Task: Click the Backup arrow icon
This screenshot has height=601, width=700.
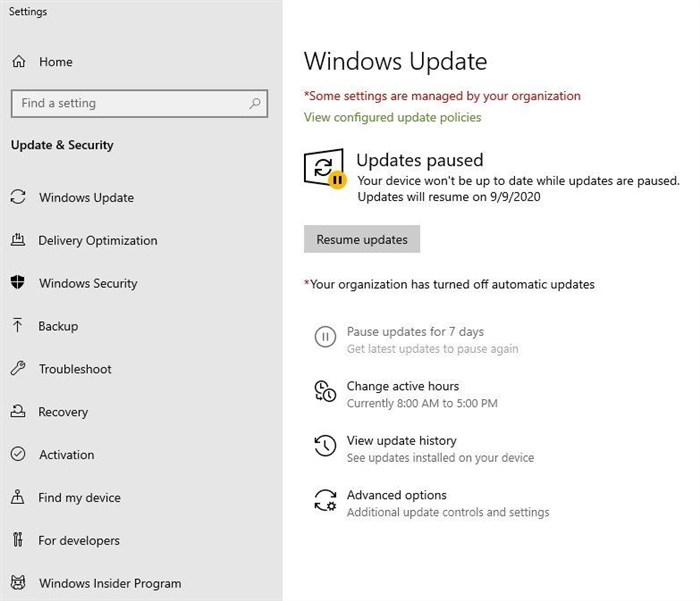Action: click(17, 325)
